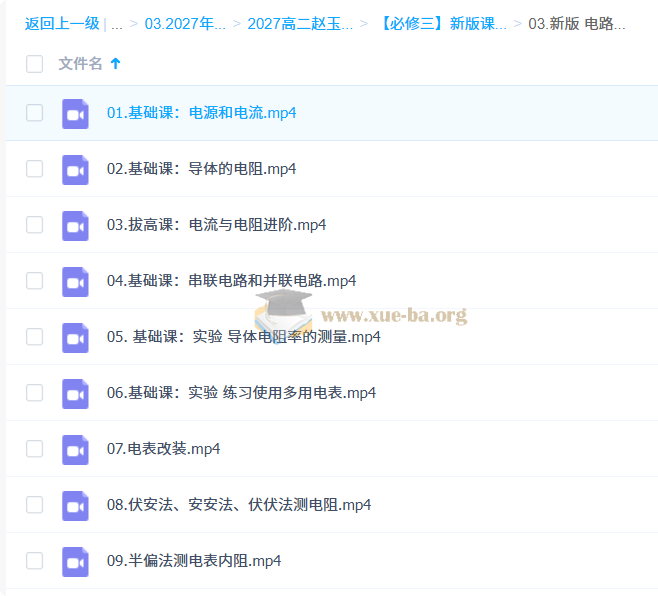The image size is (658, 596).
Task: Open file 03.拔高课：电流与电阻进阶.mp4
Action: [217, 225]
